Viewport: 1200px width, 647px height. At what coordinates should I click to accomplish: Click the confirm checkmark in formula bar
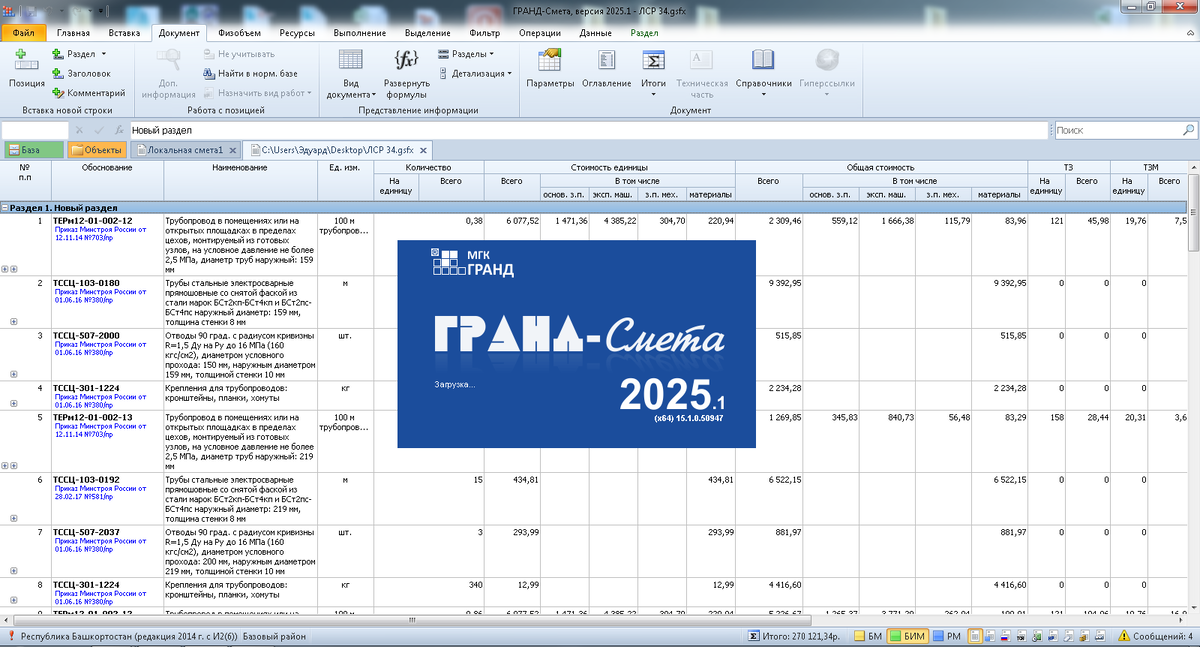(x=99, y=130)
